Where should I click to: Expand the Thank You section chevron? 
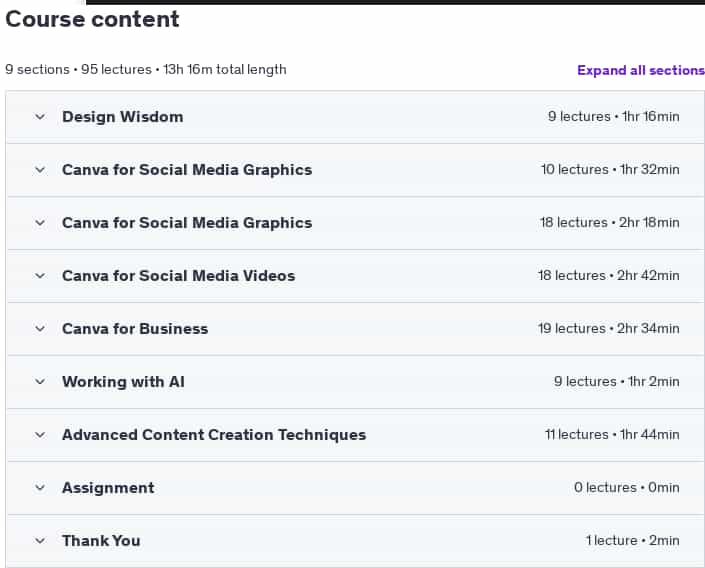40,541
